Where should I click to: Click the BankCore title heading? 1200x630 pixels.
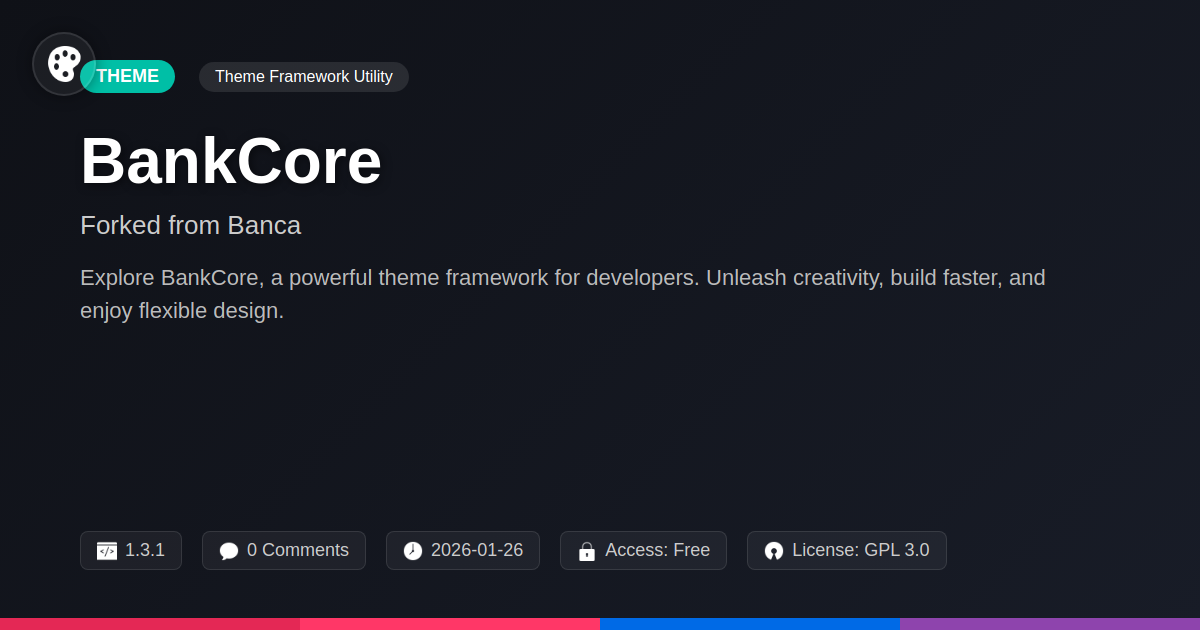[231, 161]
